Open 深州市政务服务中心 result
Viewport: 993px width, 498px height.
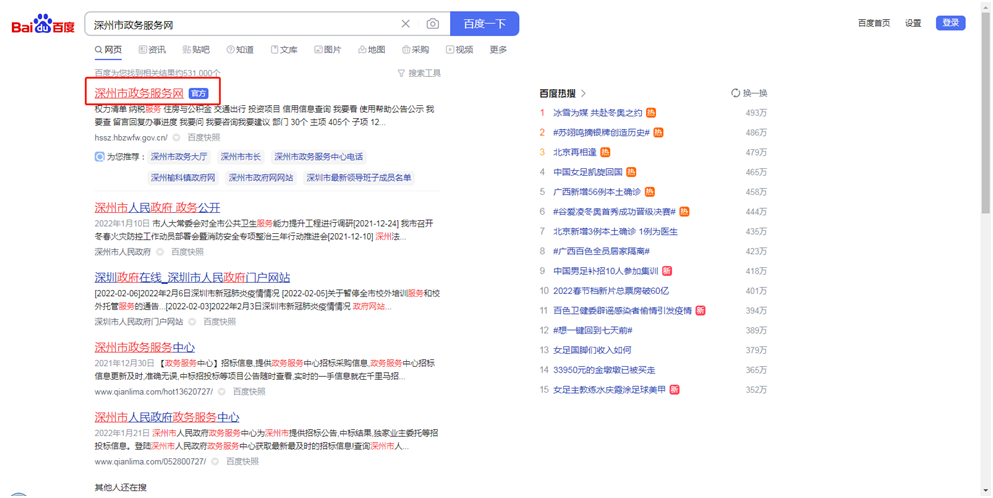click(x=144, y=347)
